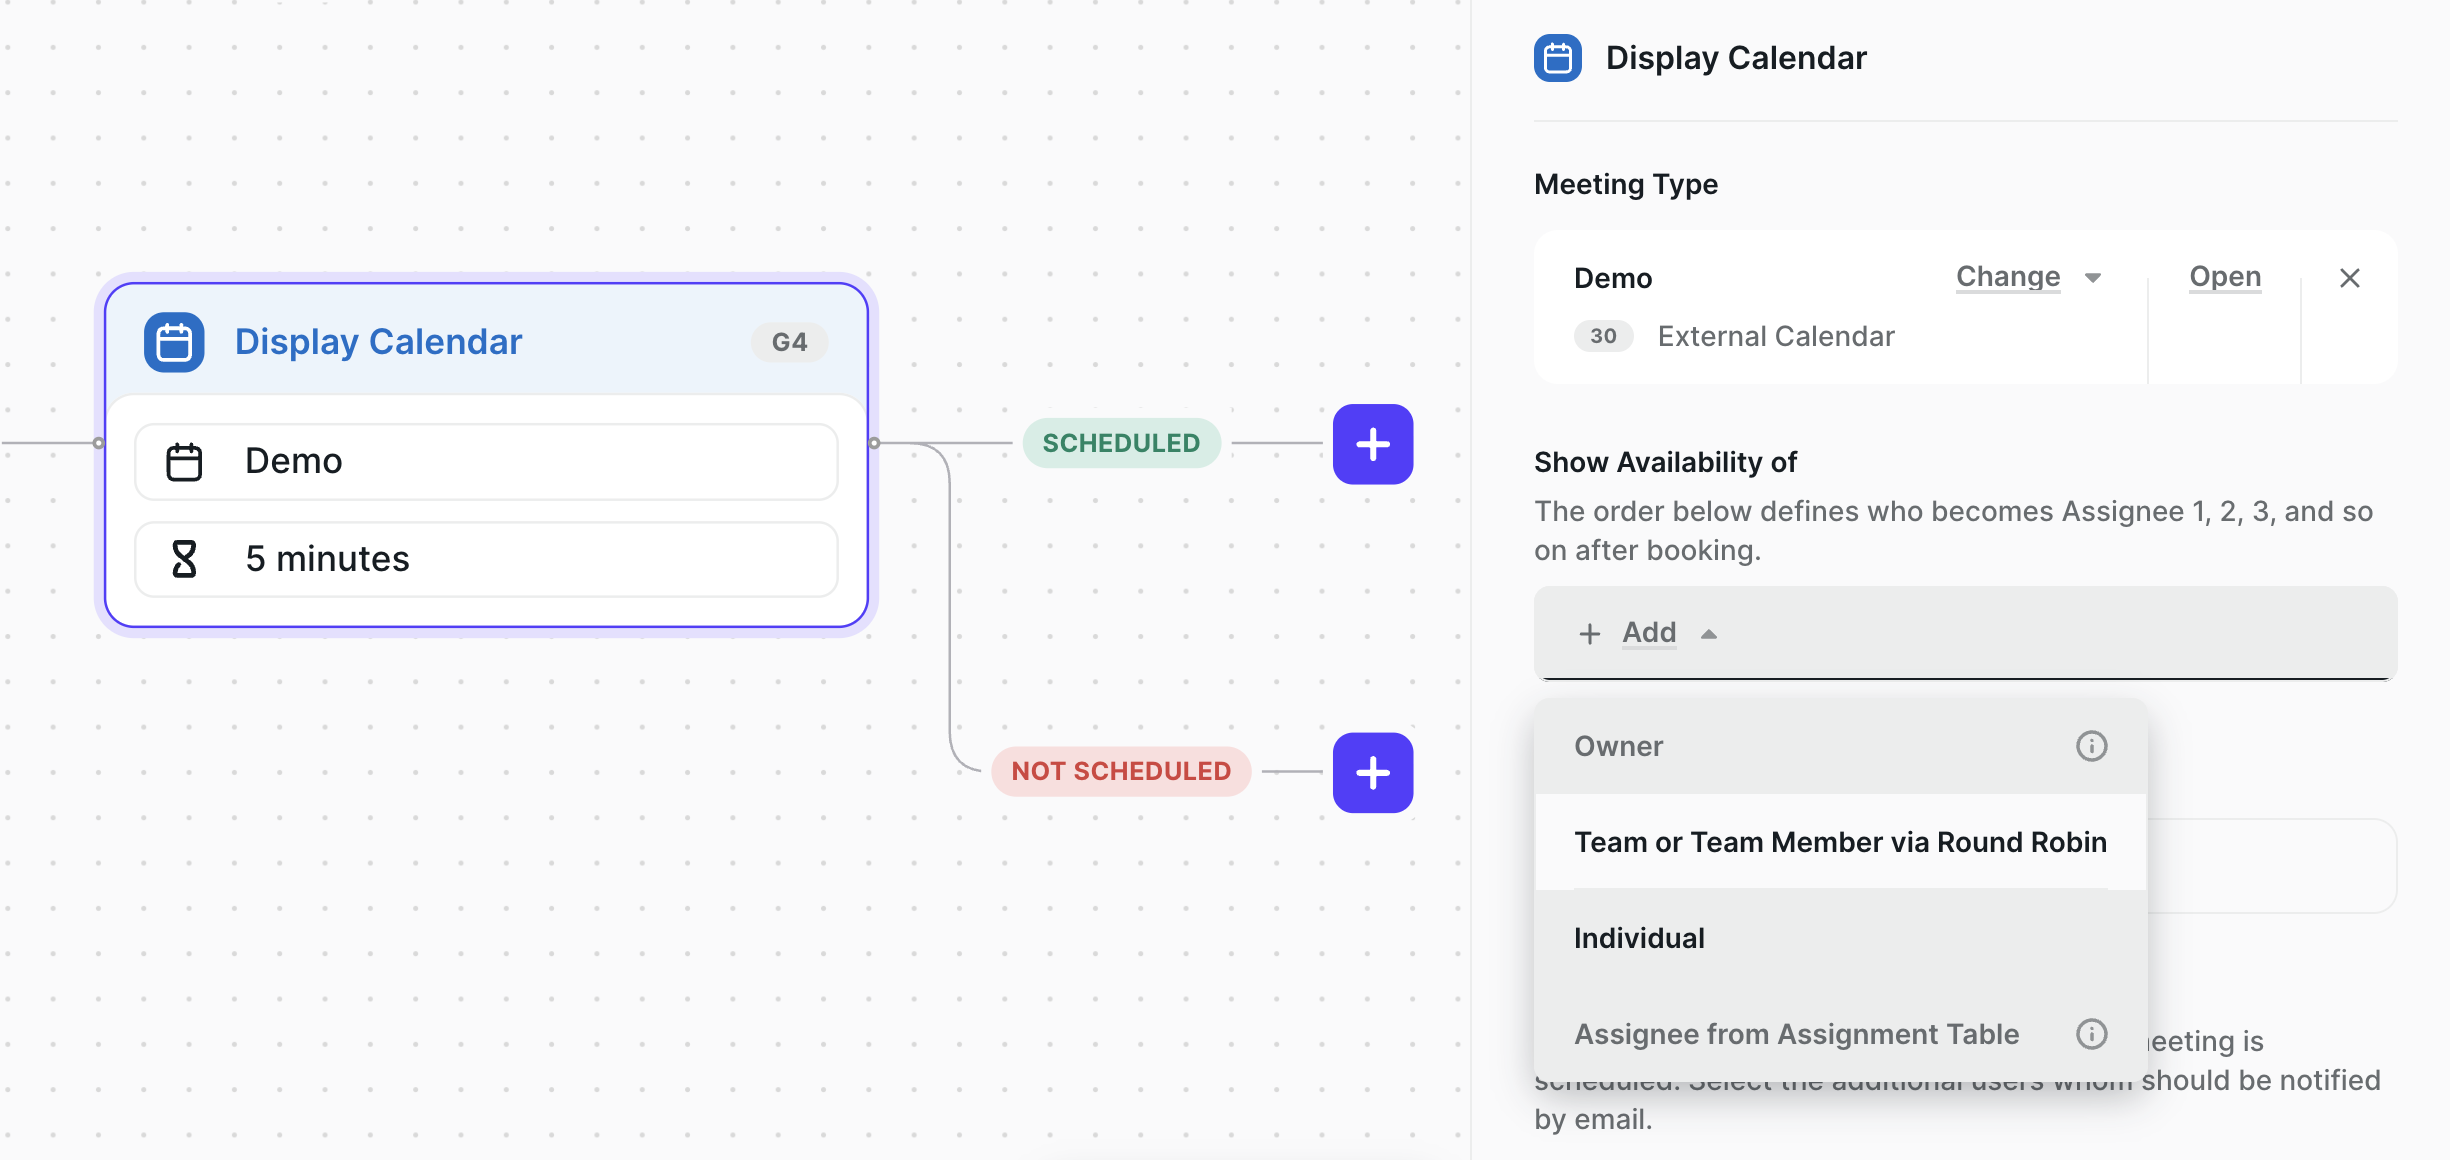Click the NOT SCHEDULED branch label
Screen dimensions: 2450x1160
point(1121,771)
